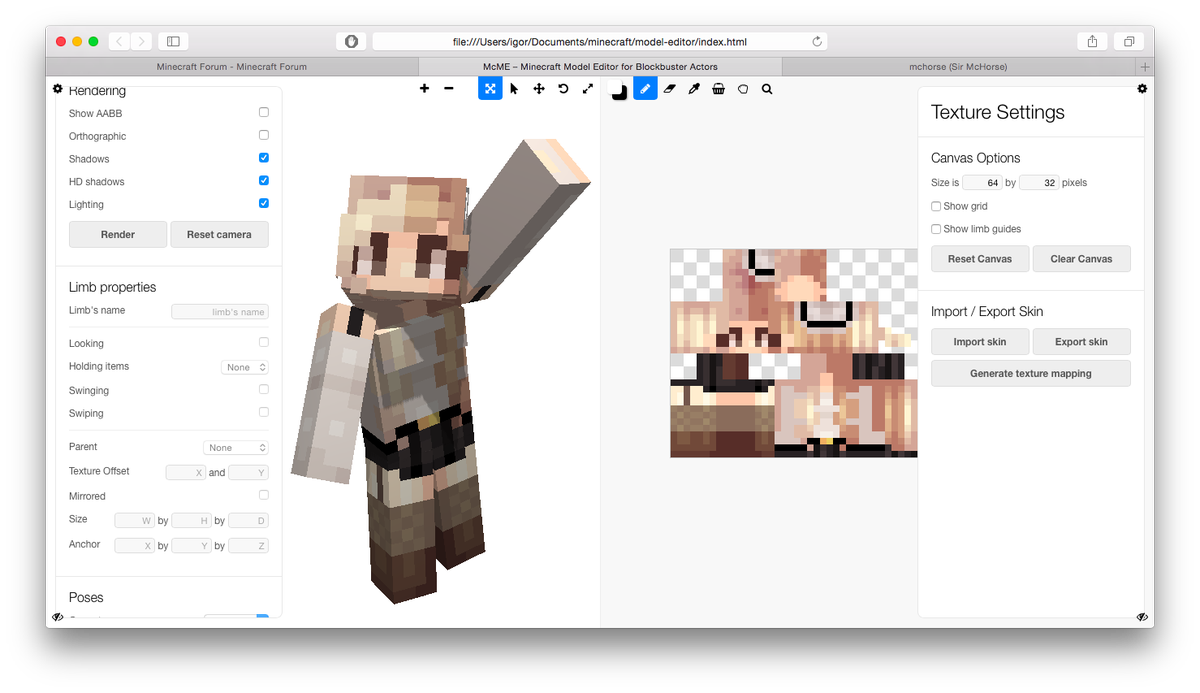Click the Clear Canvas button

pyautogui.click(x=1081, y=258)
